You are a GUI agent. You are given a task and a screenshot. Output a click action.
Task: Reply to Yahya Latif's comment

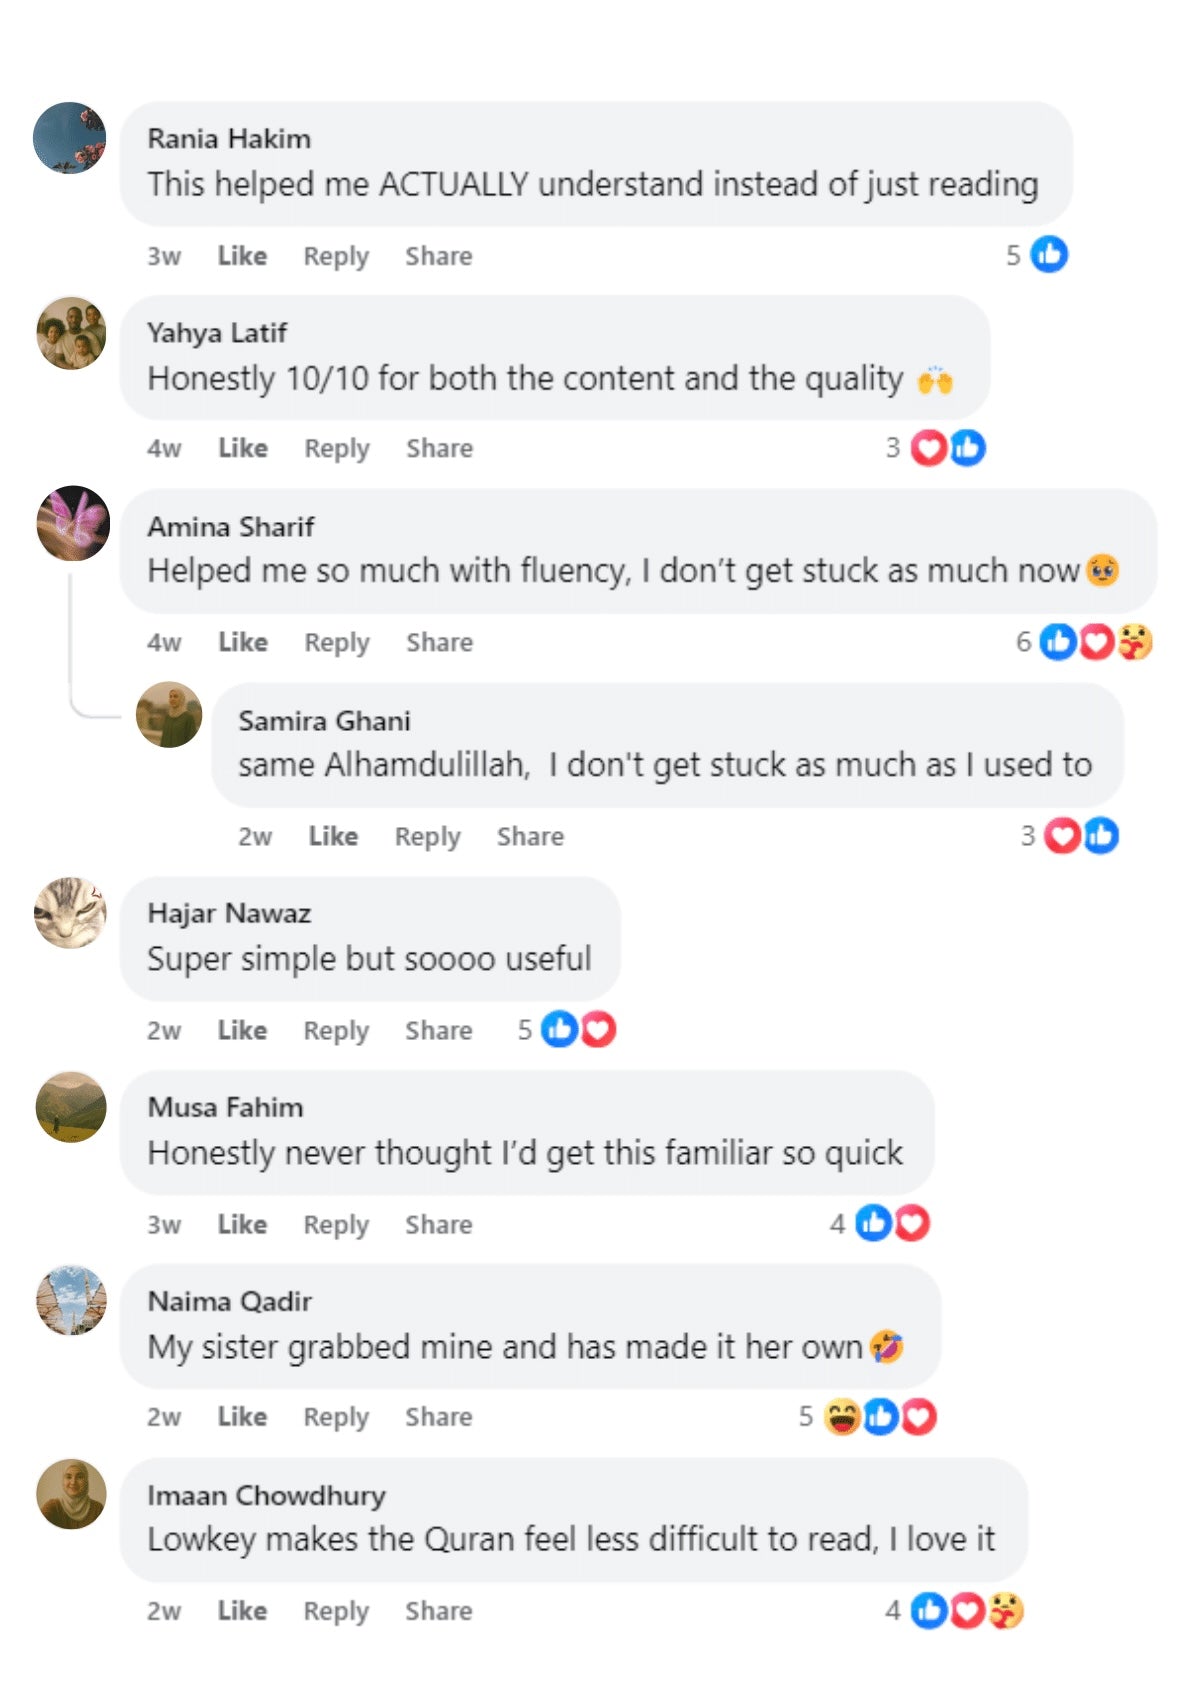(x=337, y=449)
